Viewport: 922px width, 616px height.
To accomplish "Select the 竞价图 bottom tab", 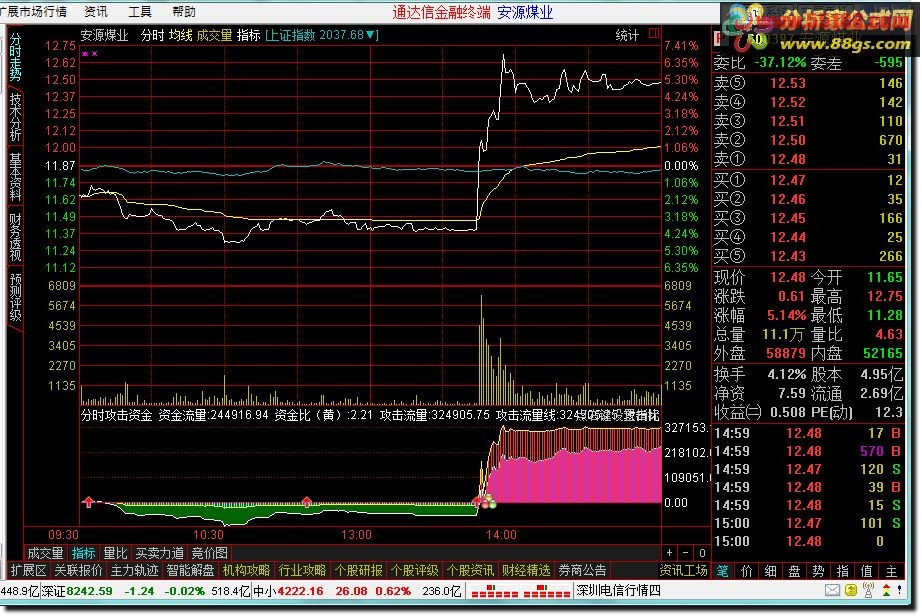I will (x=210, y=553).
